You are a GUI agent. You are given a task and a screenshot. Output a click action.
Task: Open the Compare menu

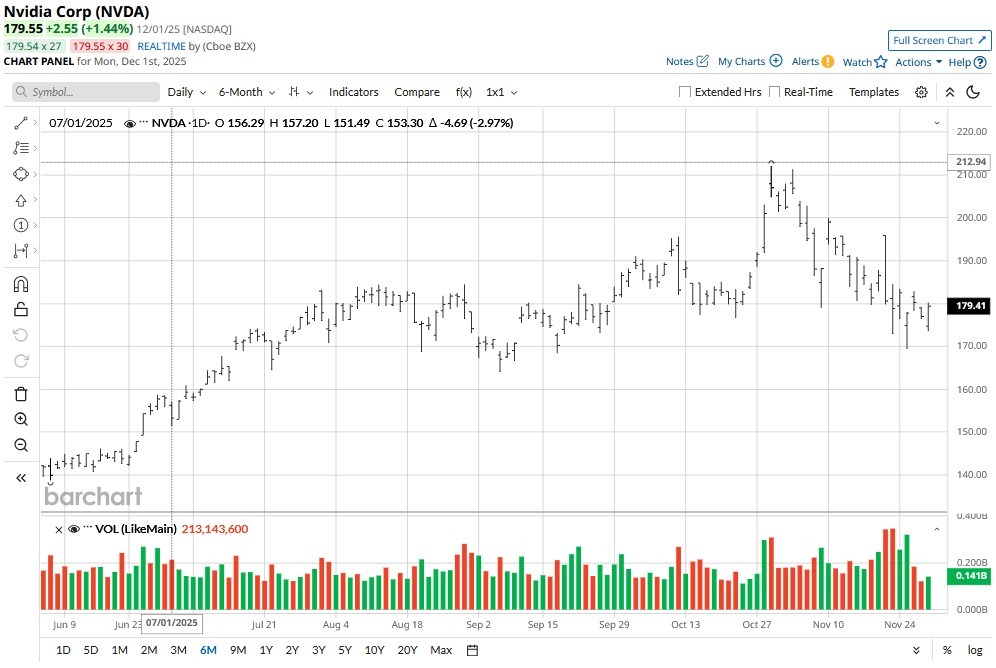[x=417, y=92]
